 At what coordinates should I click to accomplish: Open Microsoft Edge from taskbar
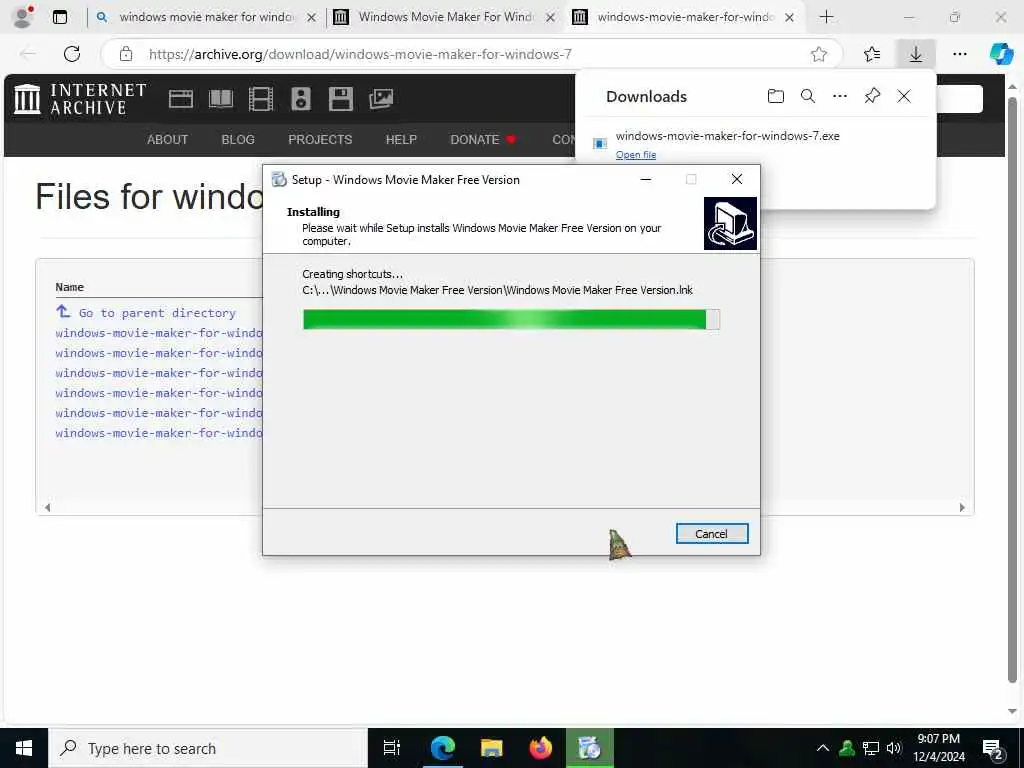tap(443, 748)
